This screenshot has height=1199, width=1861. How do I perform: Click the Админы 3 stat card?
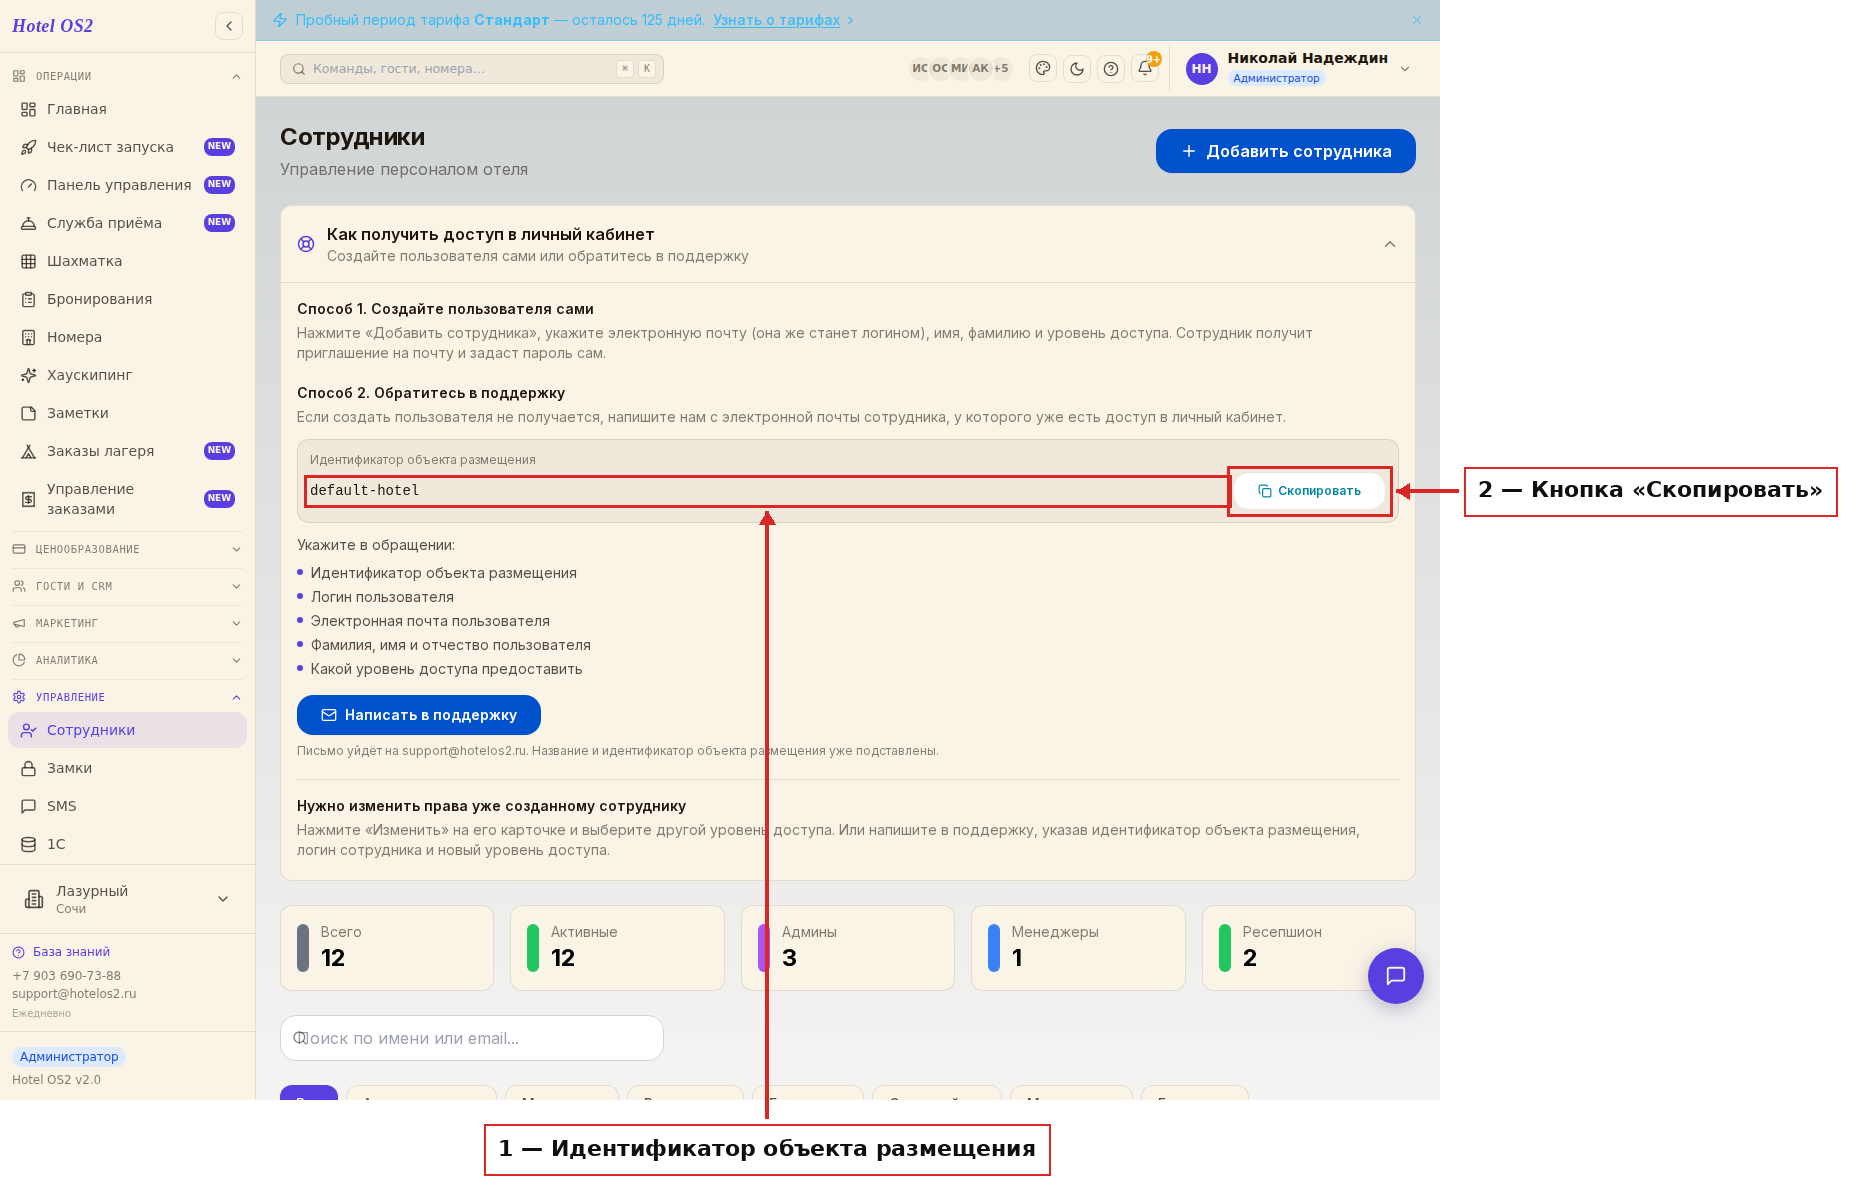[x=848, y=948]
